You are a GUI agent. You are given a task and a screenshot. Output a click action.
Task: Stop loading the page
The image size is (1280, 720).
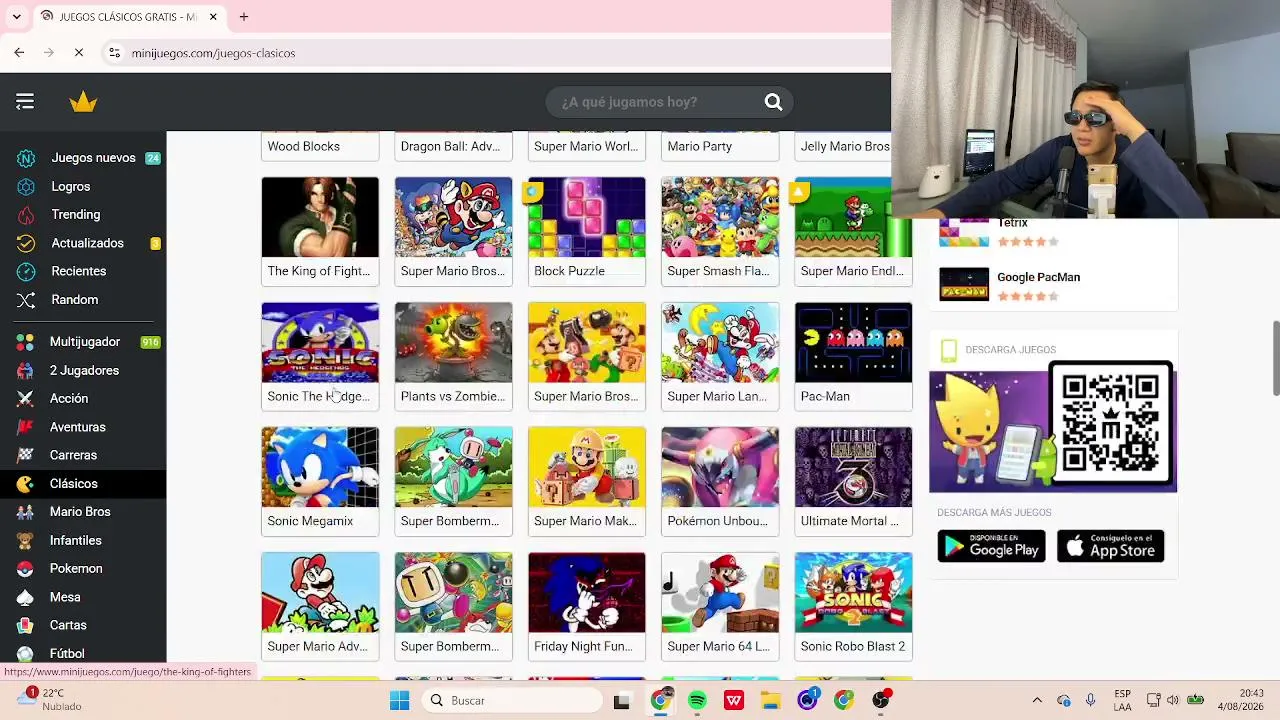pyautogui.click(x=79, y=53)
